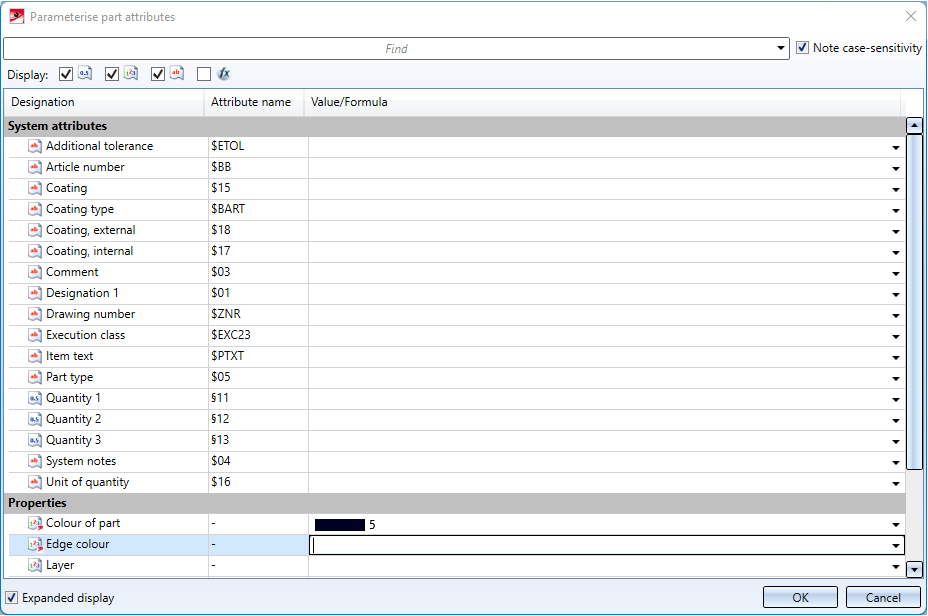Click the Designation column header
This screenshot has height=616, width=928.
coord(104,102)
